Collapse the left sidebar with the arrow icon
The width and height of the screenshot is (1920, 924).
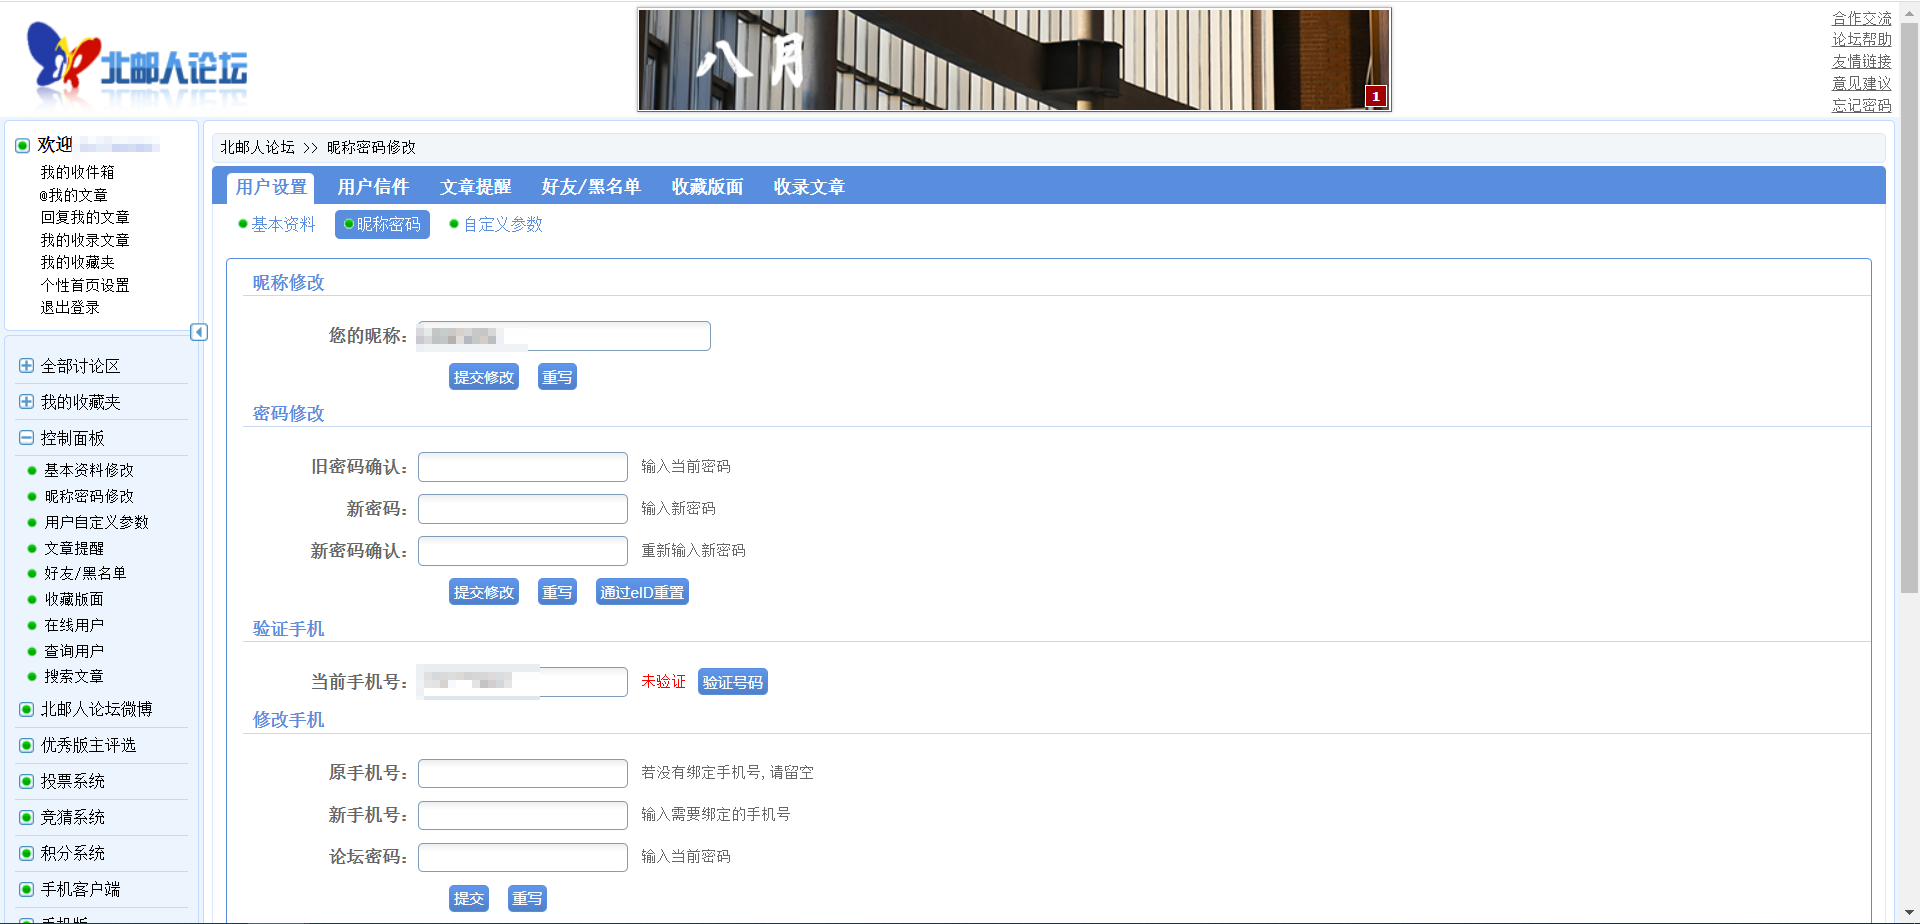(199, 332)
